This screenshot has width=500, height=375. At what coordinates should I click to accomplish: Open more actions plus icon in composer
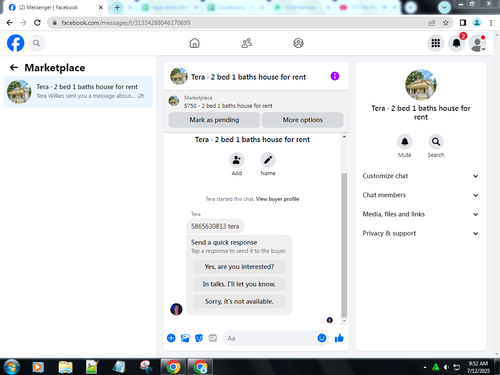click(171, 338)
